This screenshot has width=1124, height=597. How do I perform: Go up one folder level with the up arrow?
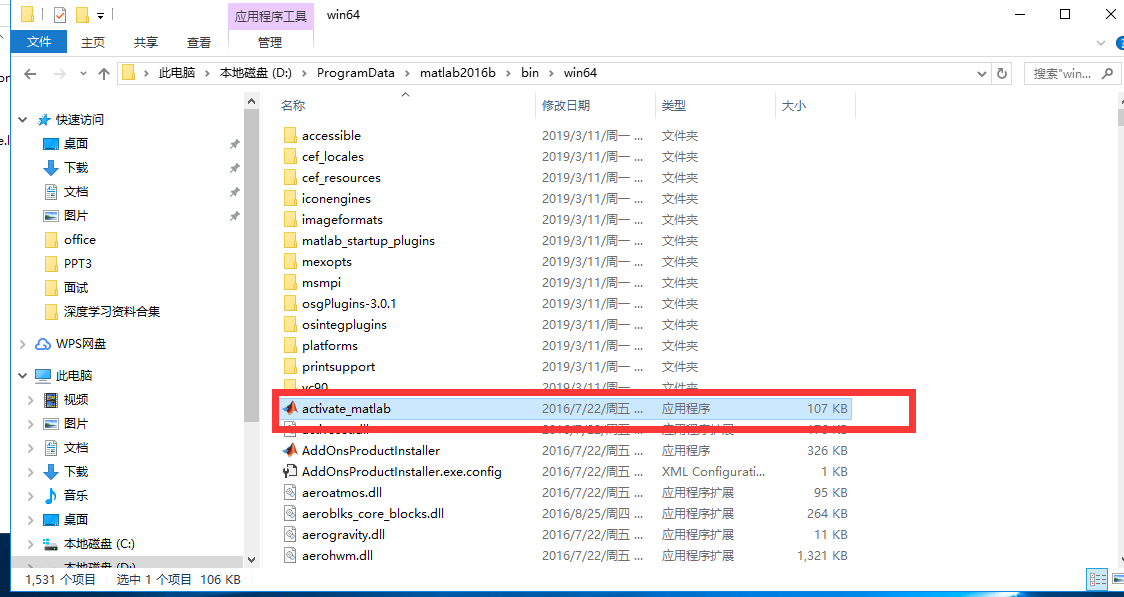coord(105,72)
